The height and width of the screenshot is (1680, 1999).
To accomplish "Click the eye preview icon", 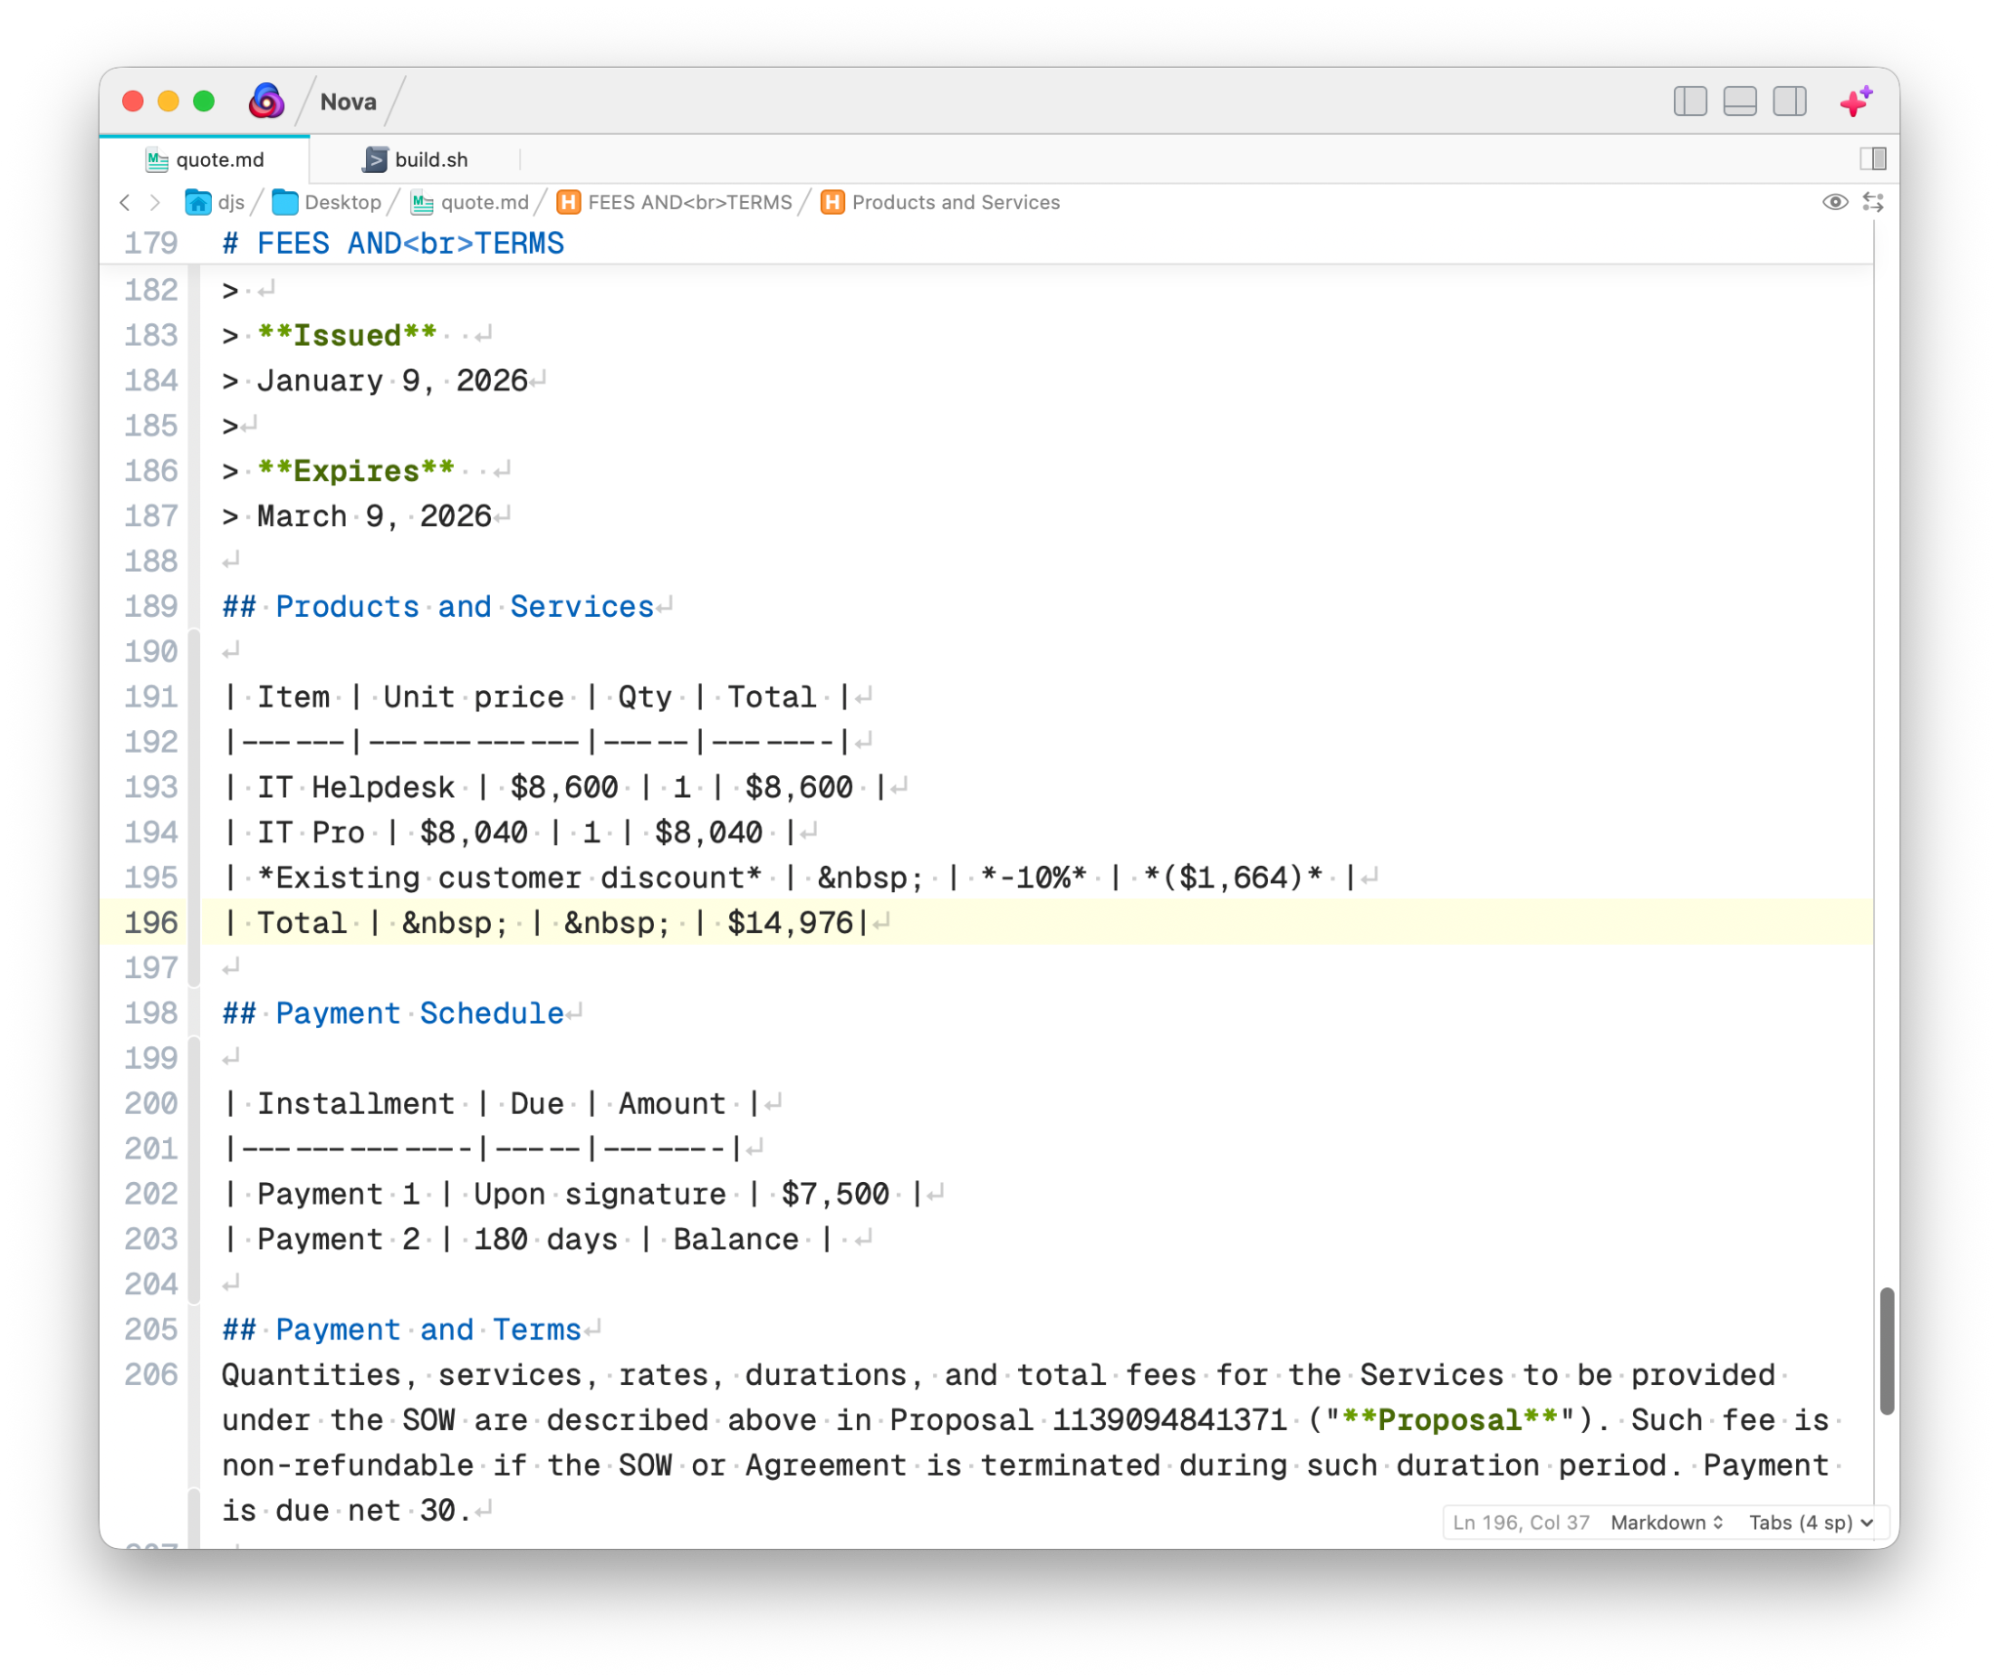I will (1834, 202).
